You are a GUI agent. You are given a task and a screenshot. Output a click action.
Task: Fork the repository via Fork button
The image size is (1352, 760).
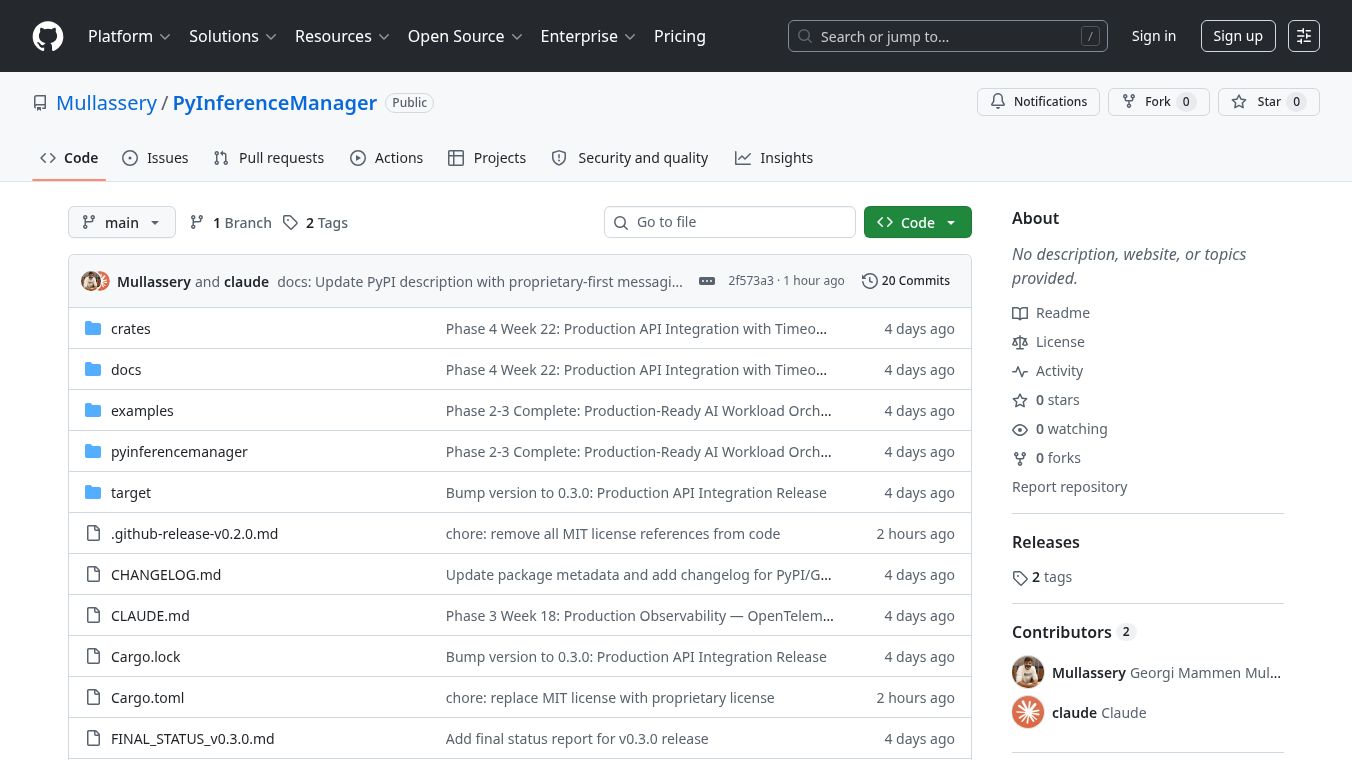1159,102
